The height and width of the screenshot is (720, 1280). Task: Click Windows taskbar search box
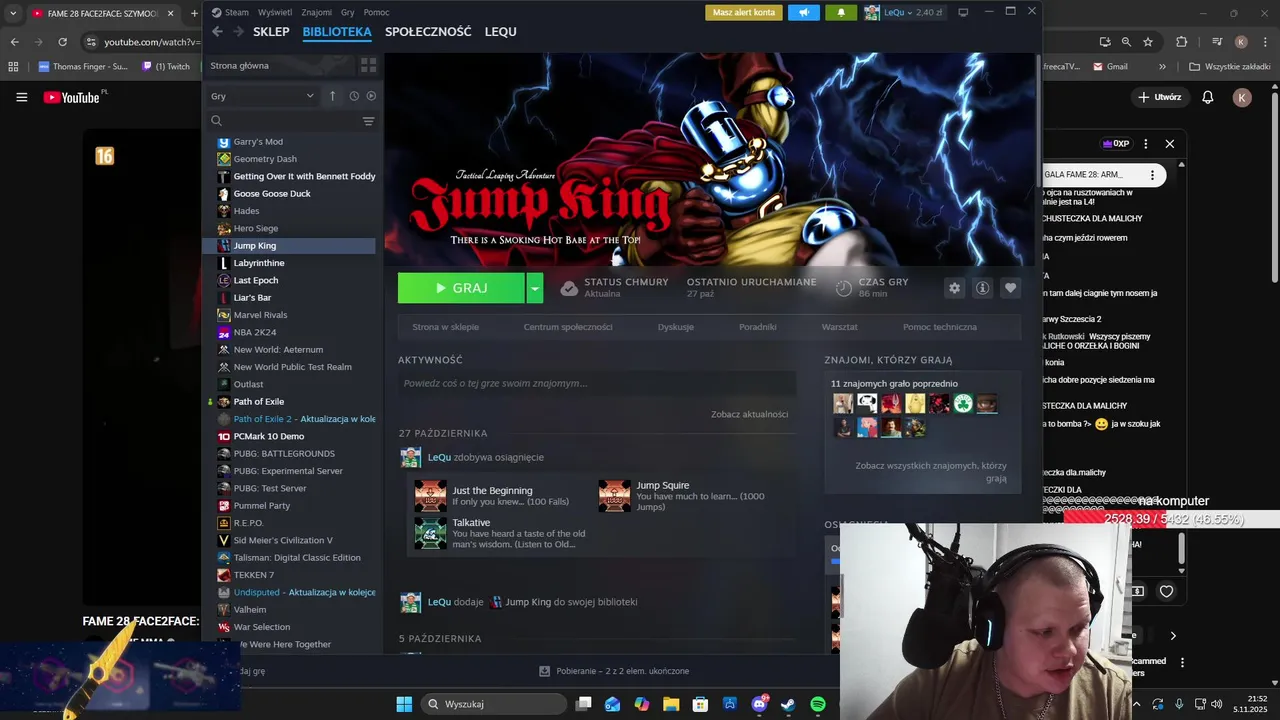tap(494, 704)
